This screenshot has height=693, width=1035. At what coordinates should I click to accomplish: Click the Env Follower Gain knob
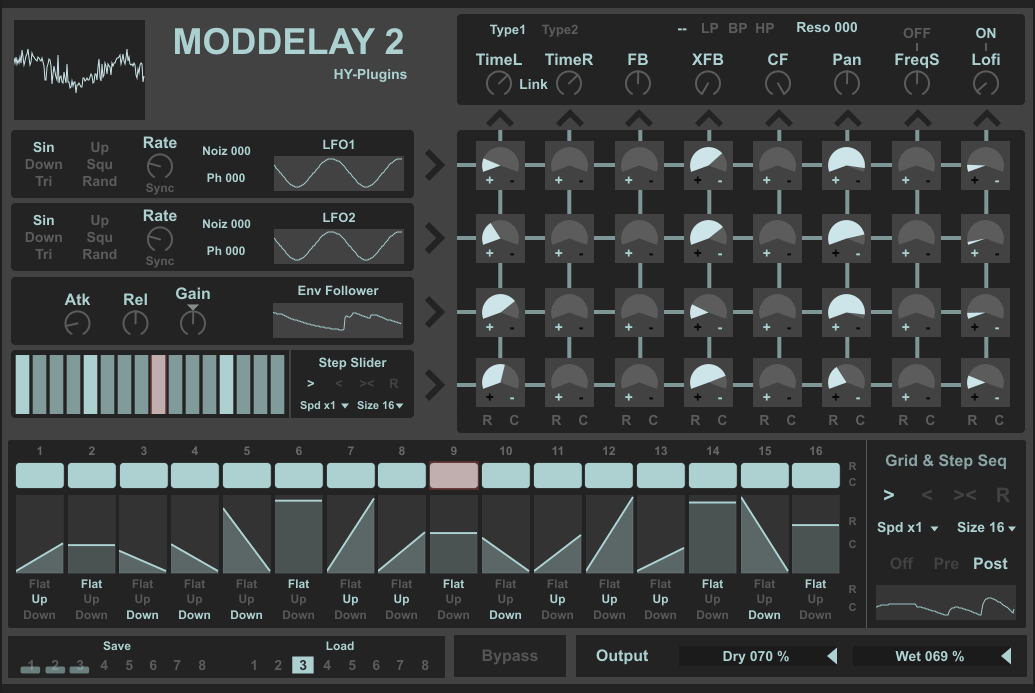coord(193,321)
